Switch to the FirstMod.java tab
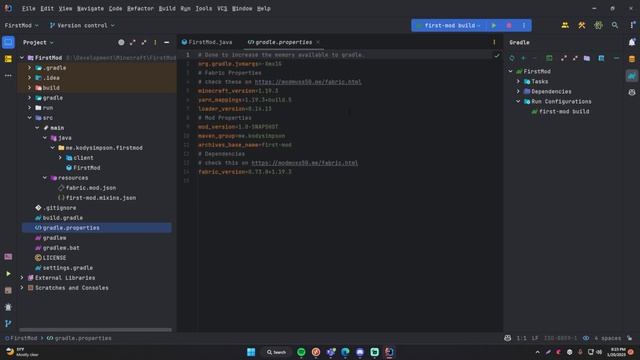This screenshot has height=360, width=640. [207, 42]
